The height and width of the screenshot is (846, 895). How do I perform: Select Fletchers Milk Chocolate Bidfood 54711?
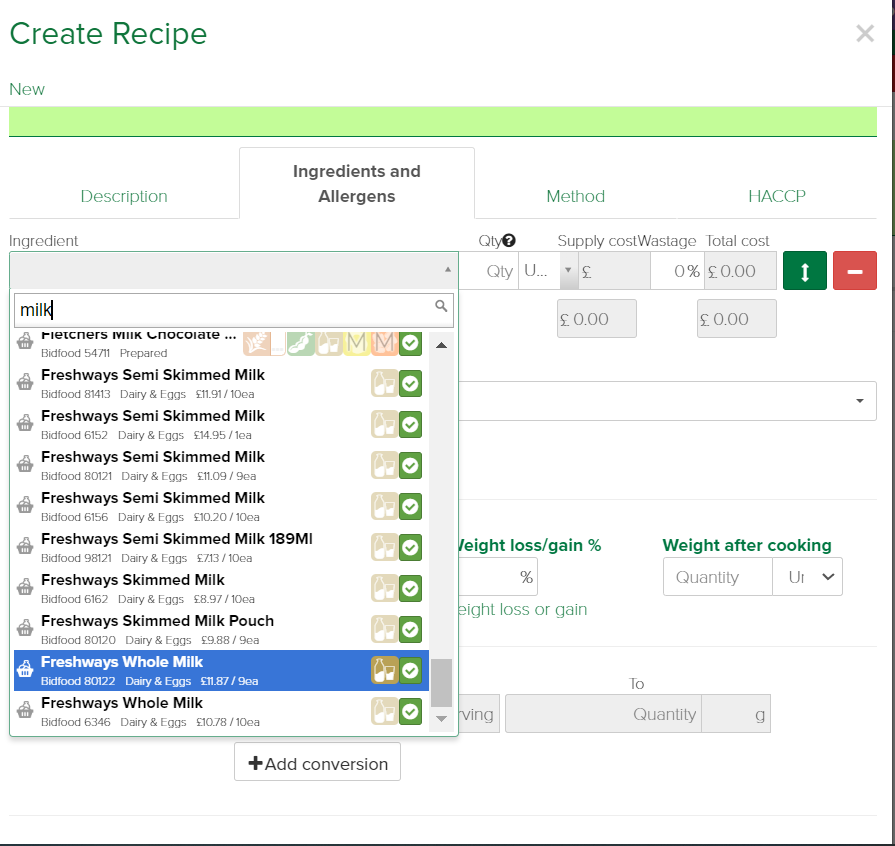[221, 345]
